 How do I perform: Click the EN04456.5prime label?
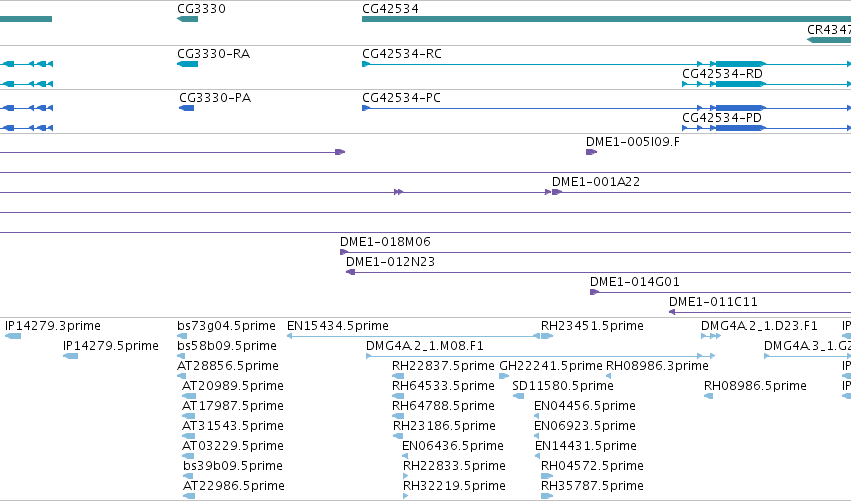click(x=585, y=406)
